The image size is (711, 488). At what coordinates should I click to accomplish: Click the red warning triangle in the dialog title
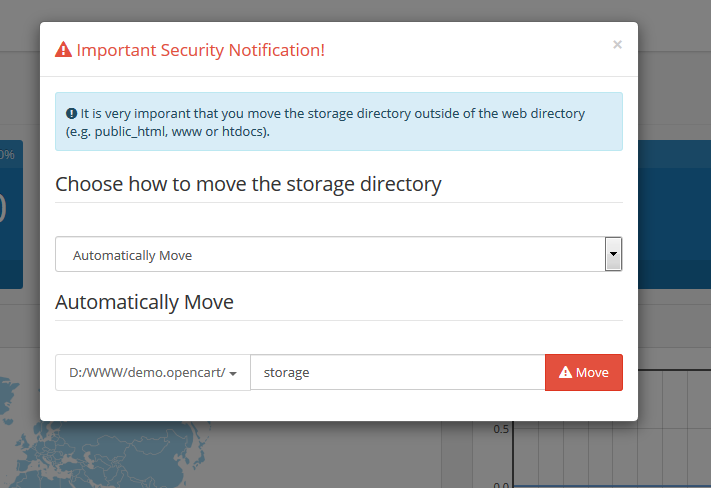tap(63, 49)
